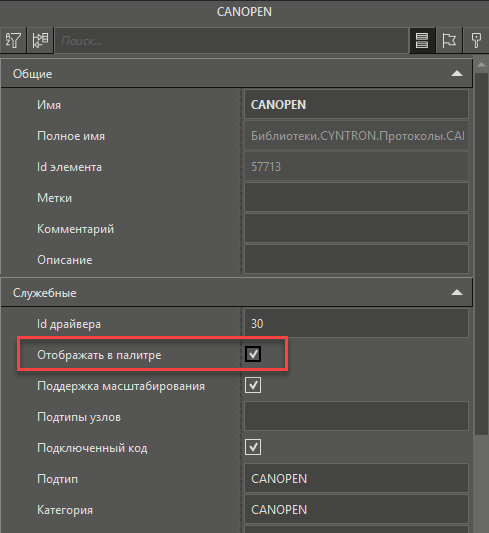The image size is (489, 533).
Task: Edit the Имя field value CANOPEN
Action: (x=356, y=104)
